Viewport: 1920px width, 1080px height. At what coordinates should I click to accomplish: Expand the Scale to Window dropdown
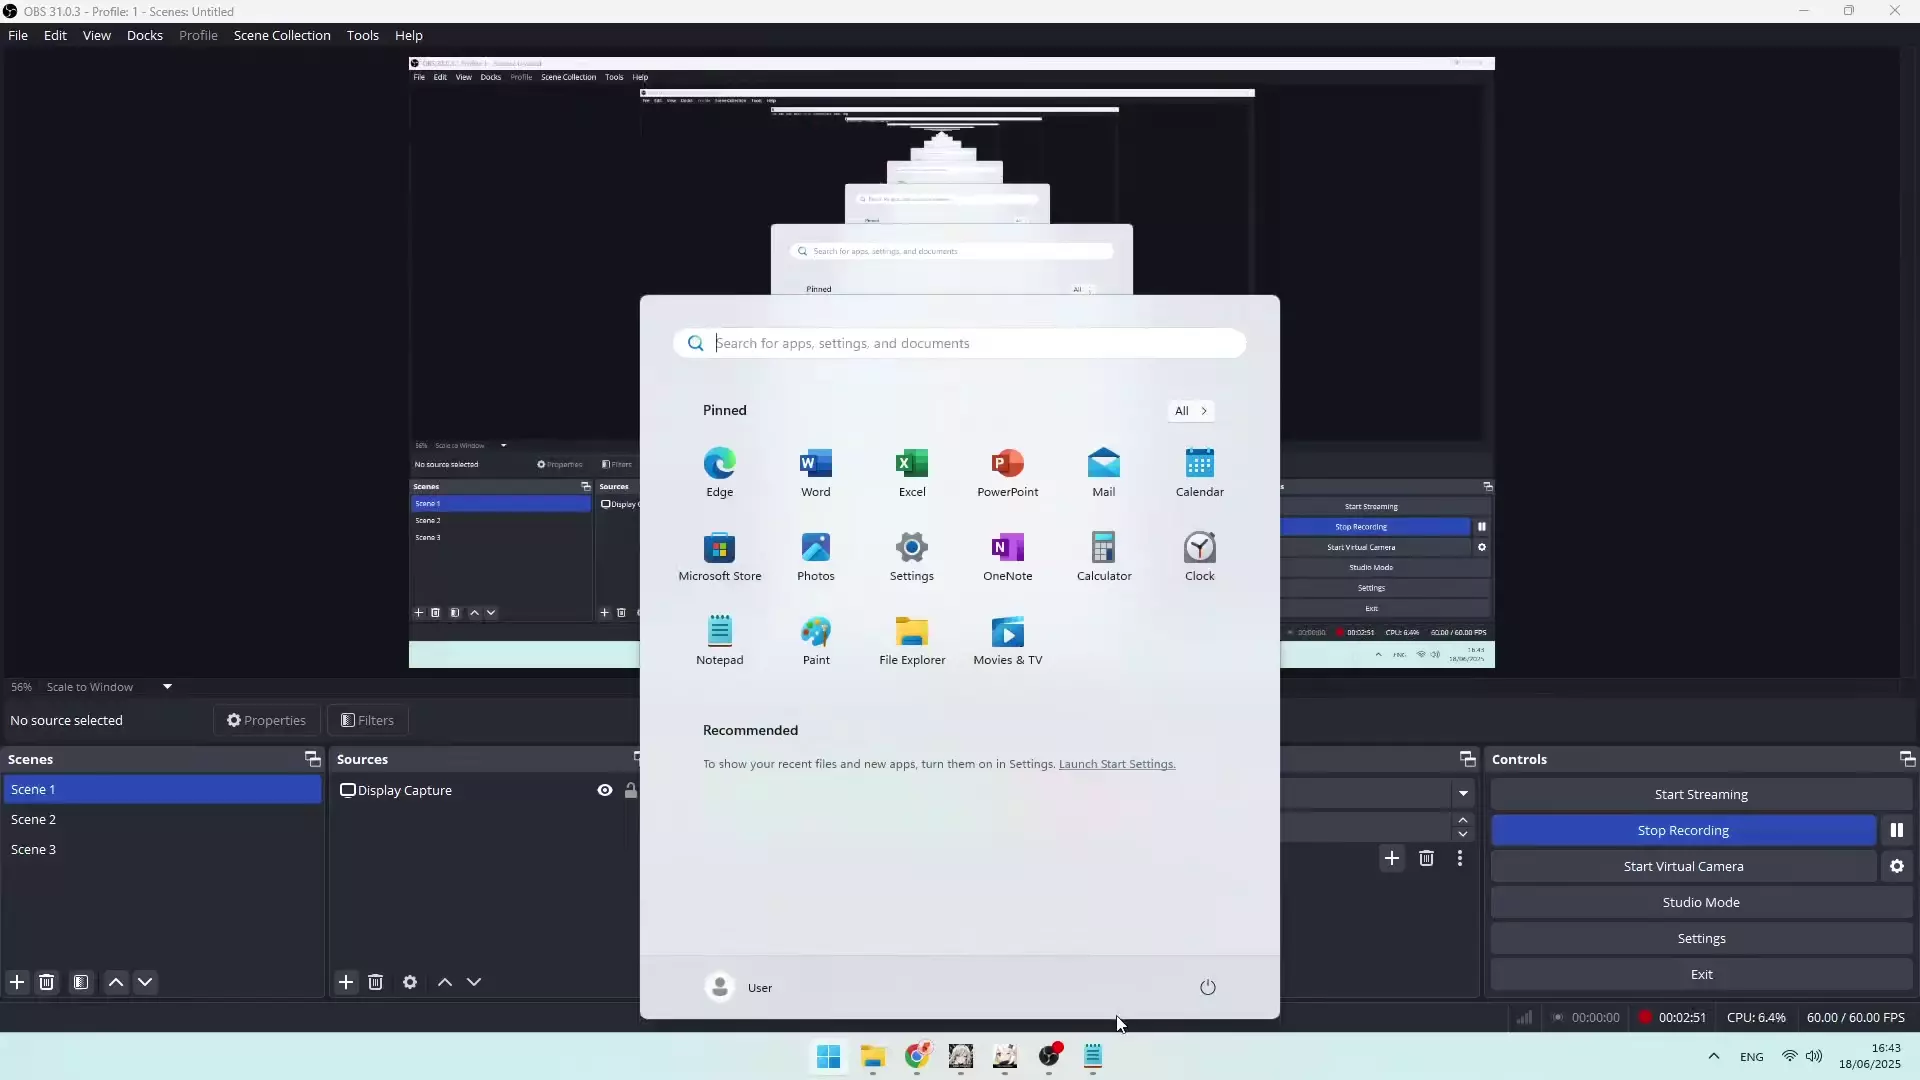[x=167, y=687]
